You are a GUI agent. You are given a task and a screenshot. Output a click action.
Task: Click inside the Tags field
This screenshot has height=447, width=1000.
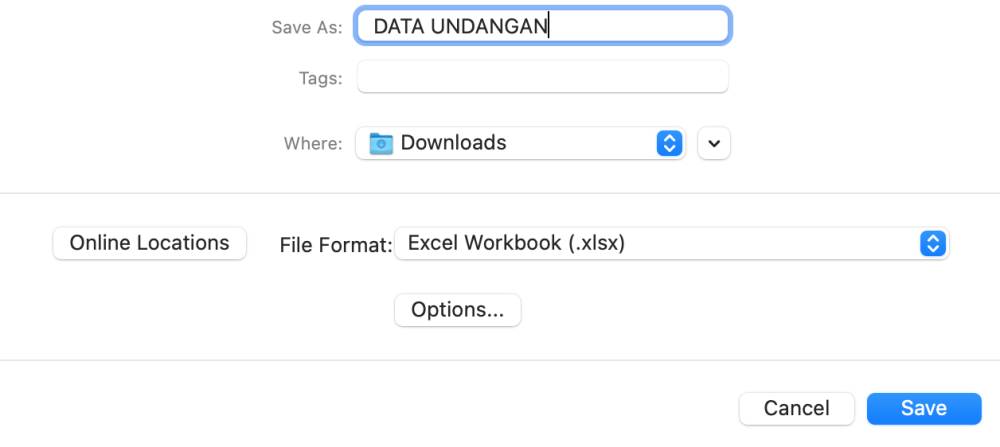click(x=542, y=77)
